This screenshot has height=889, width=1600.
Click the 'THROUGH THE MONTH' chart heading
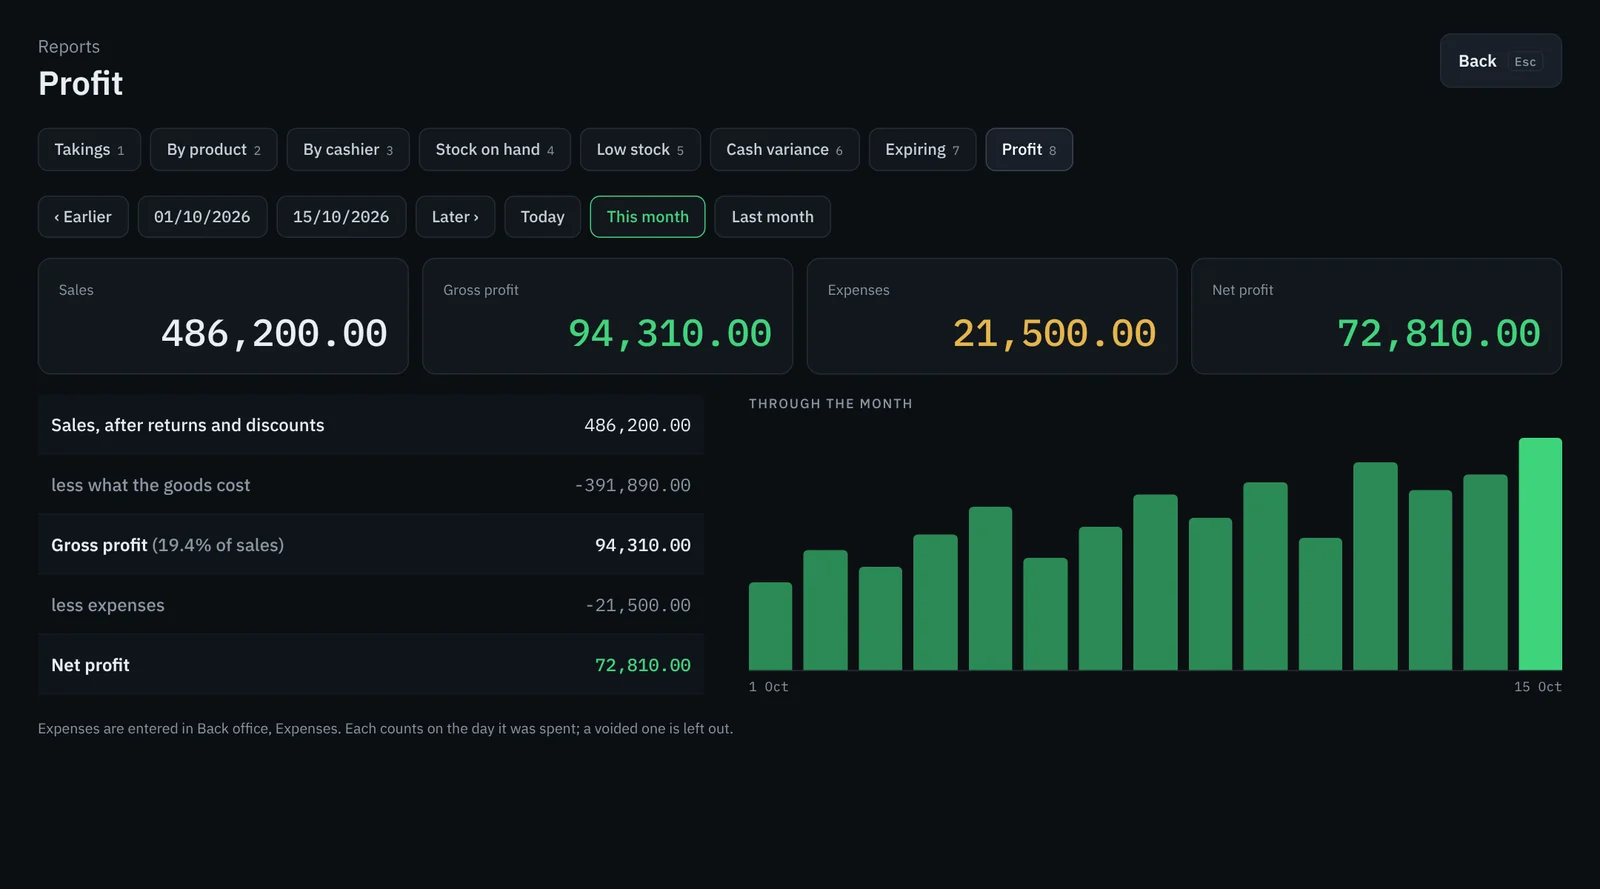click(831, 404)
